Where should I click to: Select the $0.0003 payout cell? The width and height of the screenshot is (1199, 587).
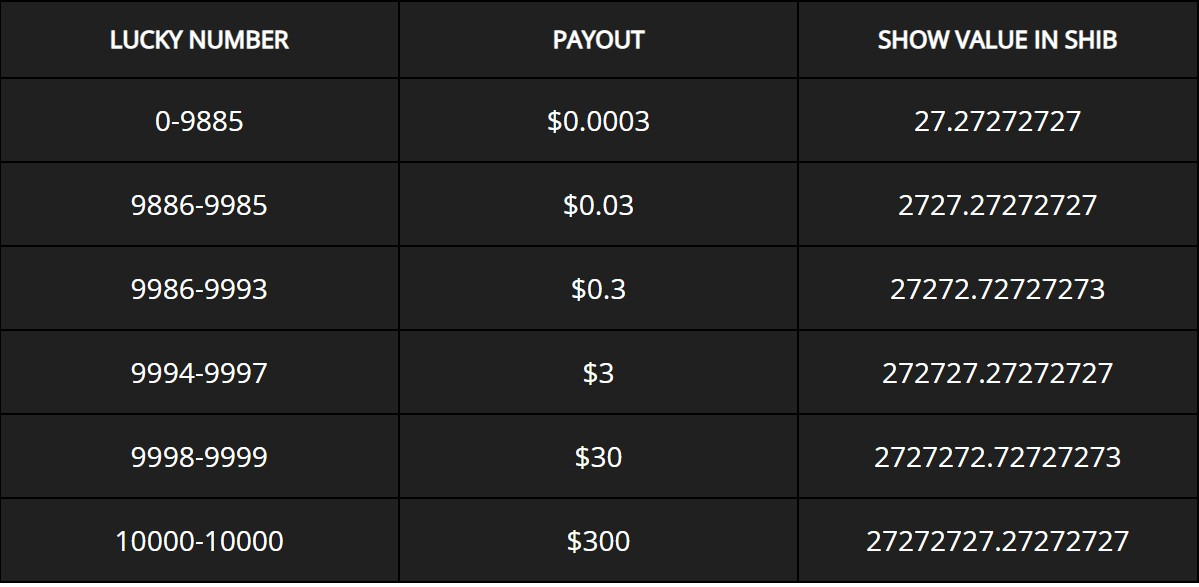tap(598, 121)
